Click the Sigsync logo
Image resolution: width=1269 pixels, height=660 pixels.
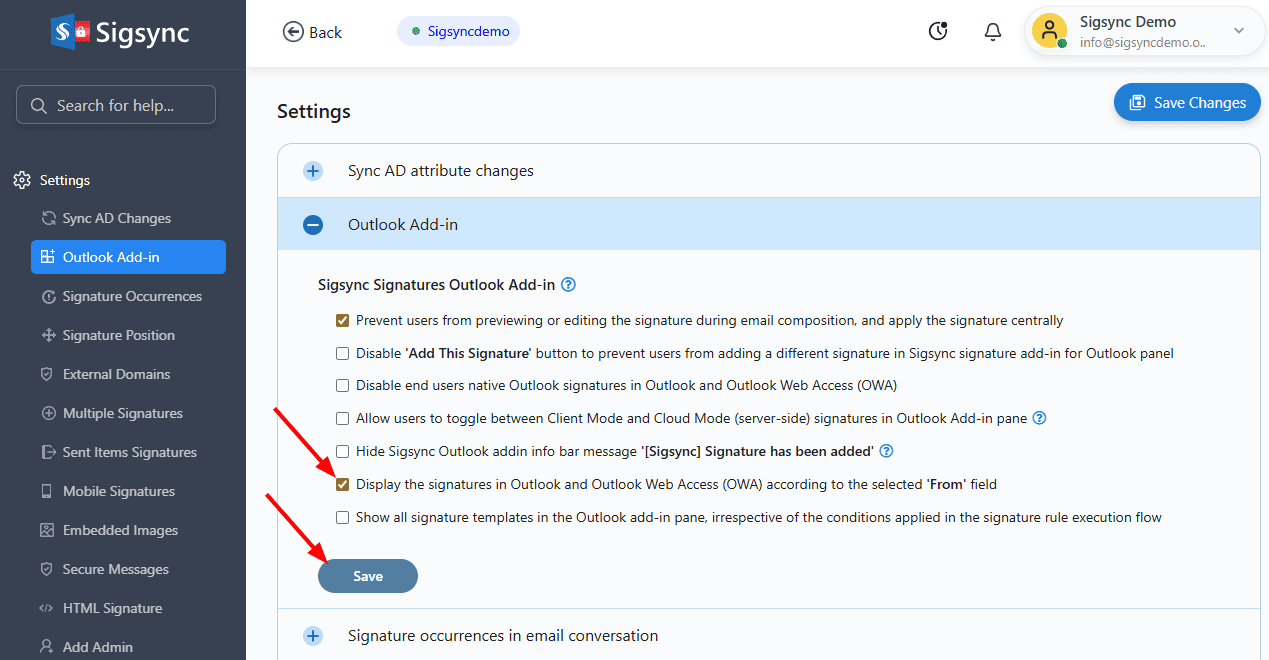(120, 33)
